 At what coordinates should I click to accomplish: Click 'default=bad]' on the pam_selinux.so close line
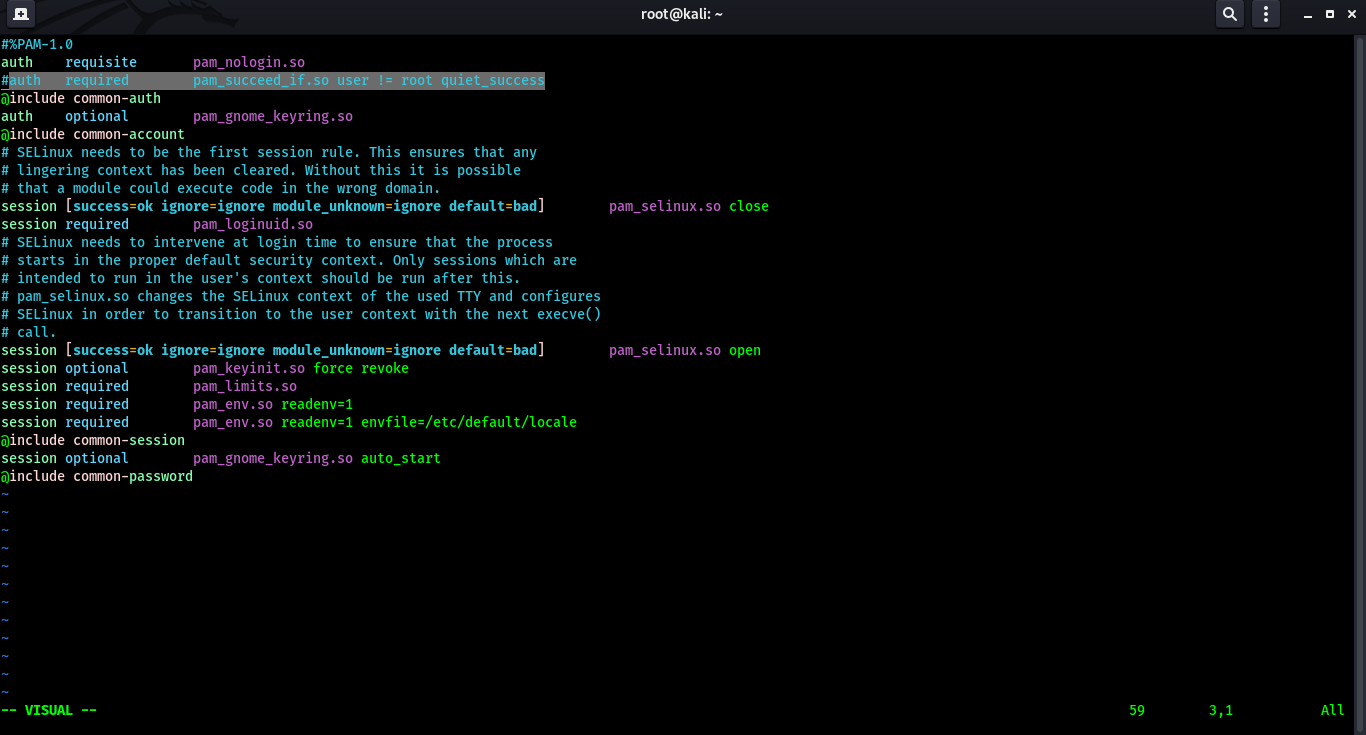(497, 206)
